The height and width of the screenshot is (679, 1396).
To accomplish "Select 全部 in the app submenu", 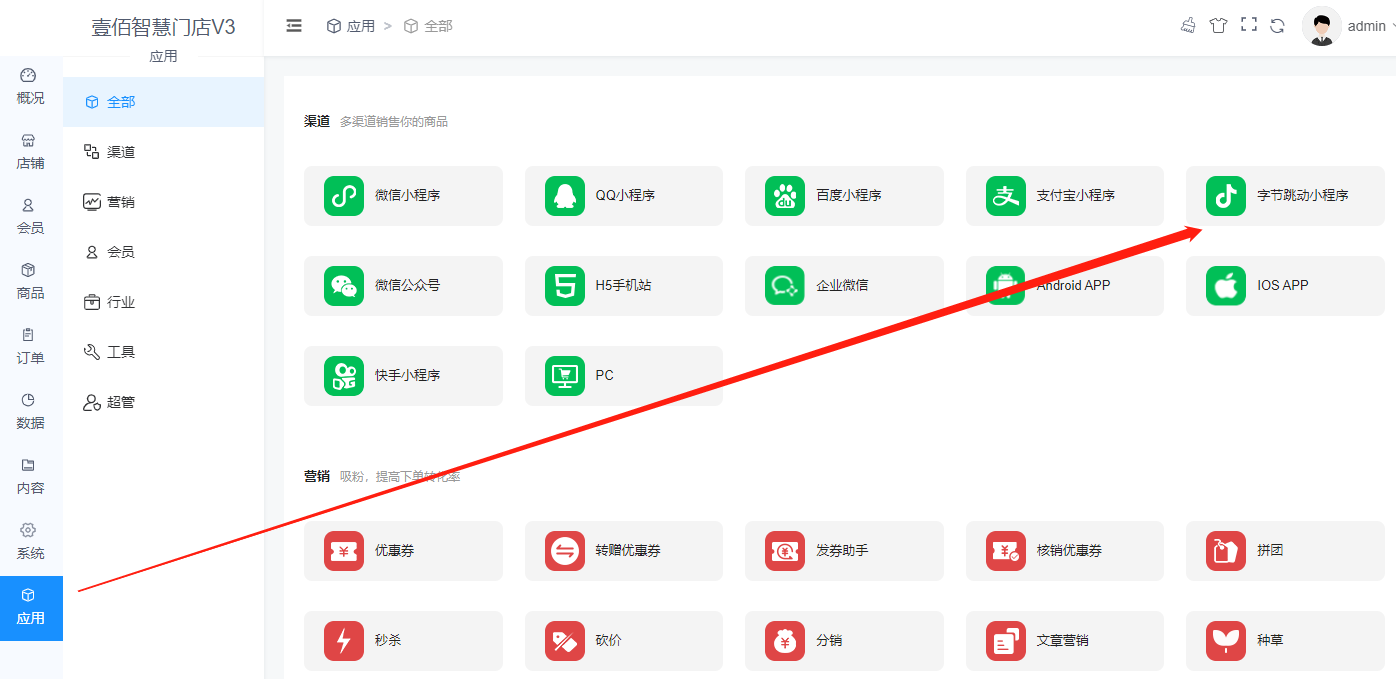I will 164,102.
